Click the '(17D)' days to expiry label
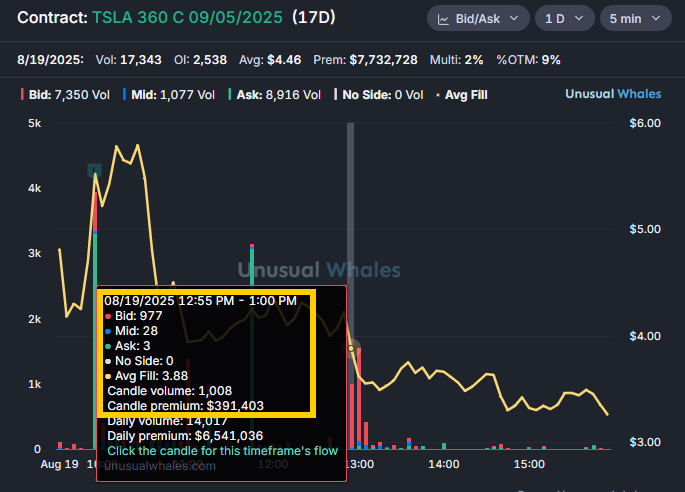This screenshot has width=685, height=492. tap(314, 17)
